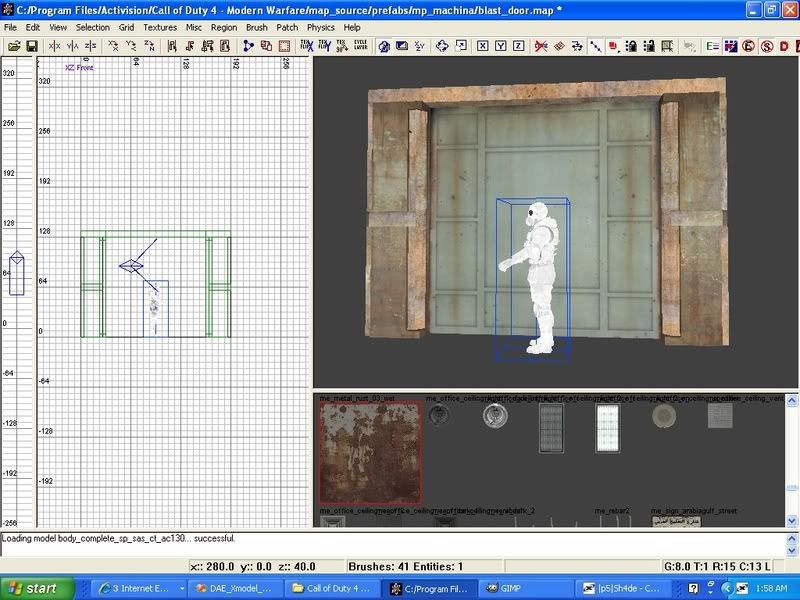Click the red letter D toolbar icon
This screenshot has width=800, height=600.
point(784,46)
